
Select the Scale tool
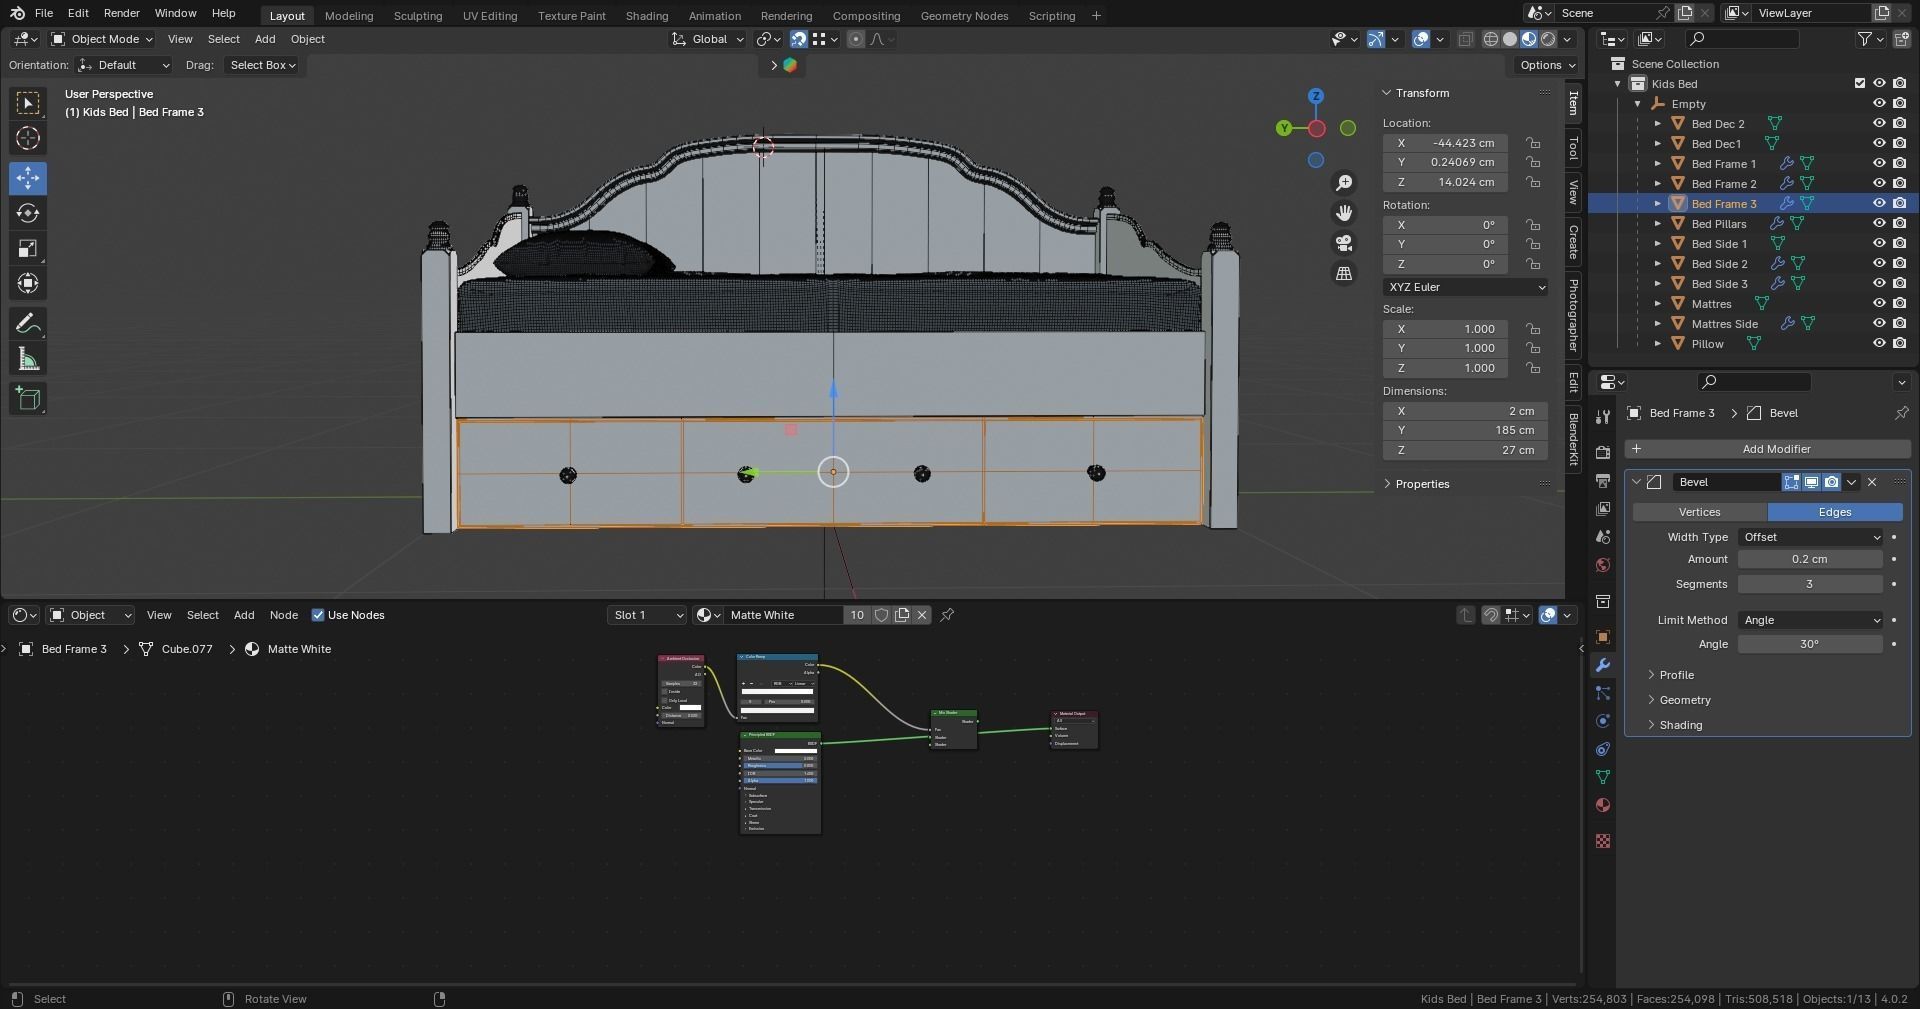(x=28, y=248)
